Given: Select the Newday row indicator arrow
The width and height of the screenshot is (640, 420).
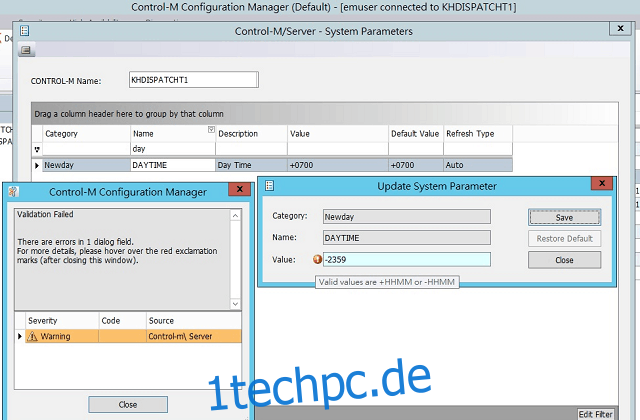Looking at the screenshot, I should 37,165.
